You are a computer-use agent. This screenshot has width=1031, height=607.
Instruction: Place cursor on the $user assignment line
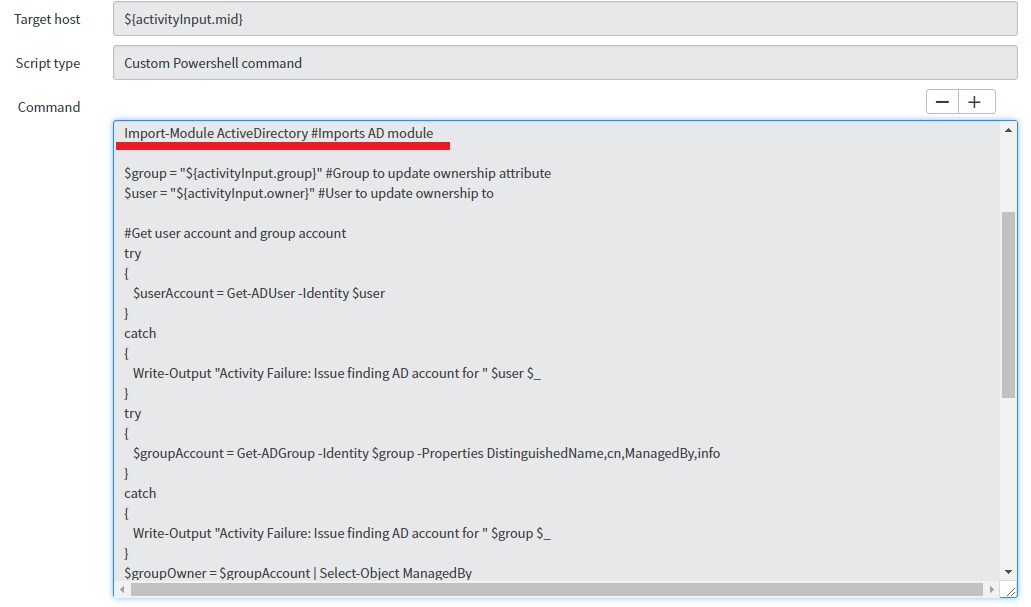(309, 193)
